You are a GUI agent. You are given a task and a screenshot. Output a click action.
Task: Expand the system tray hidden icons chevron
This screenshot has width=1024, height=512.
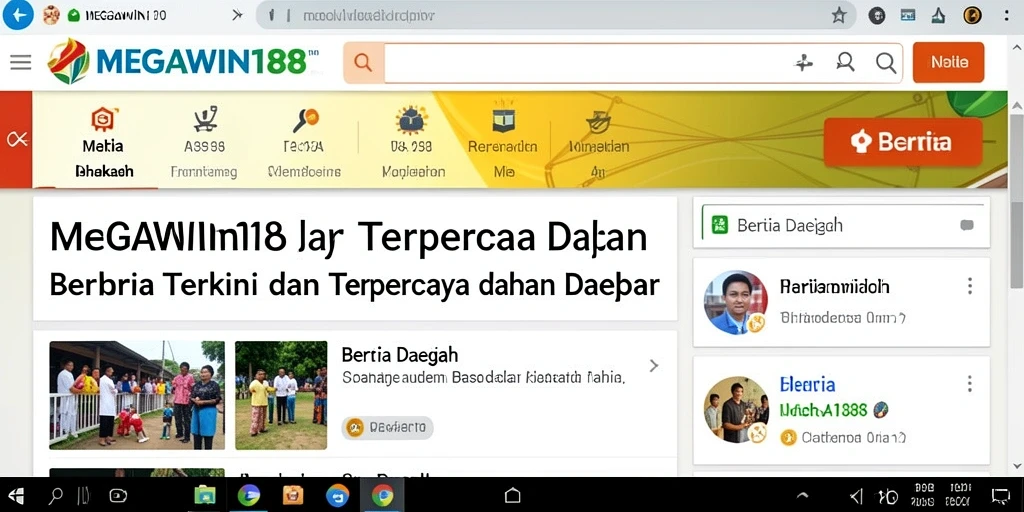(x=803, y=496)
